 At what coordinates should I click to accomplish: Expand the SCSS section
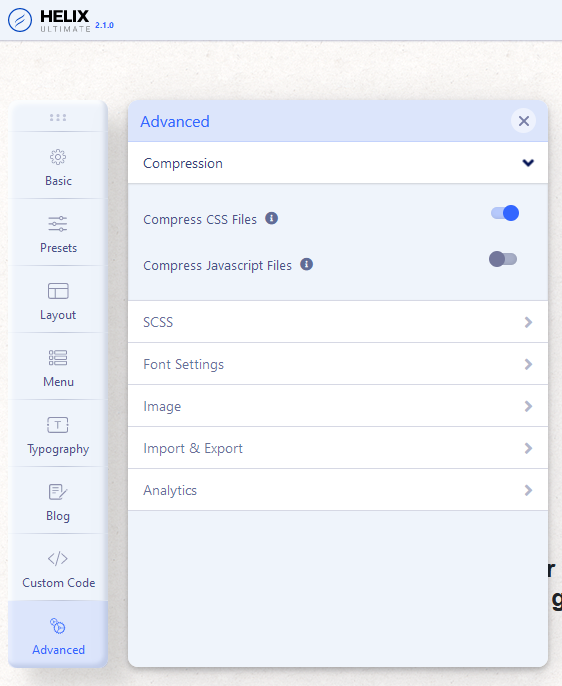coord(338,322)
